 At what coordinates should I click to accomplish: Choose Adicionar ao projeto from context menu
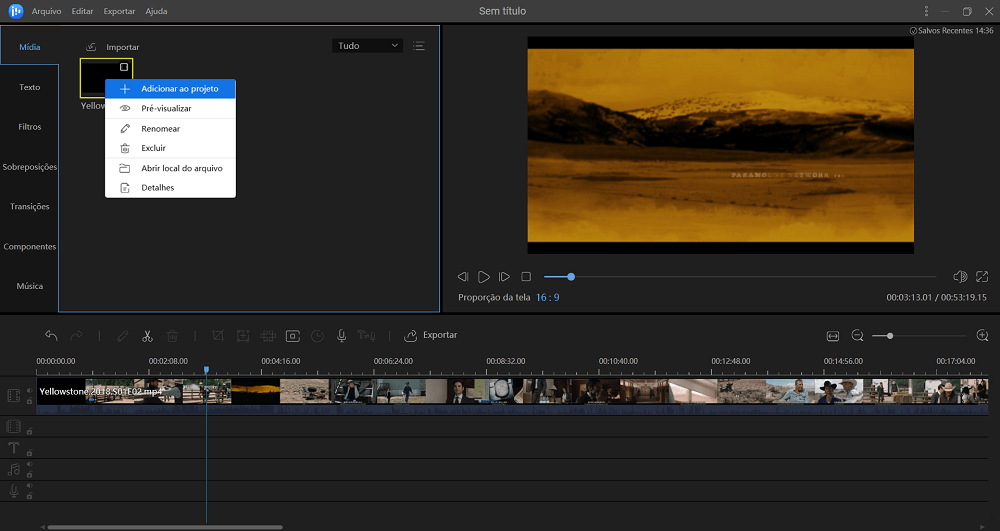(x=170, y=89)
